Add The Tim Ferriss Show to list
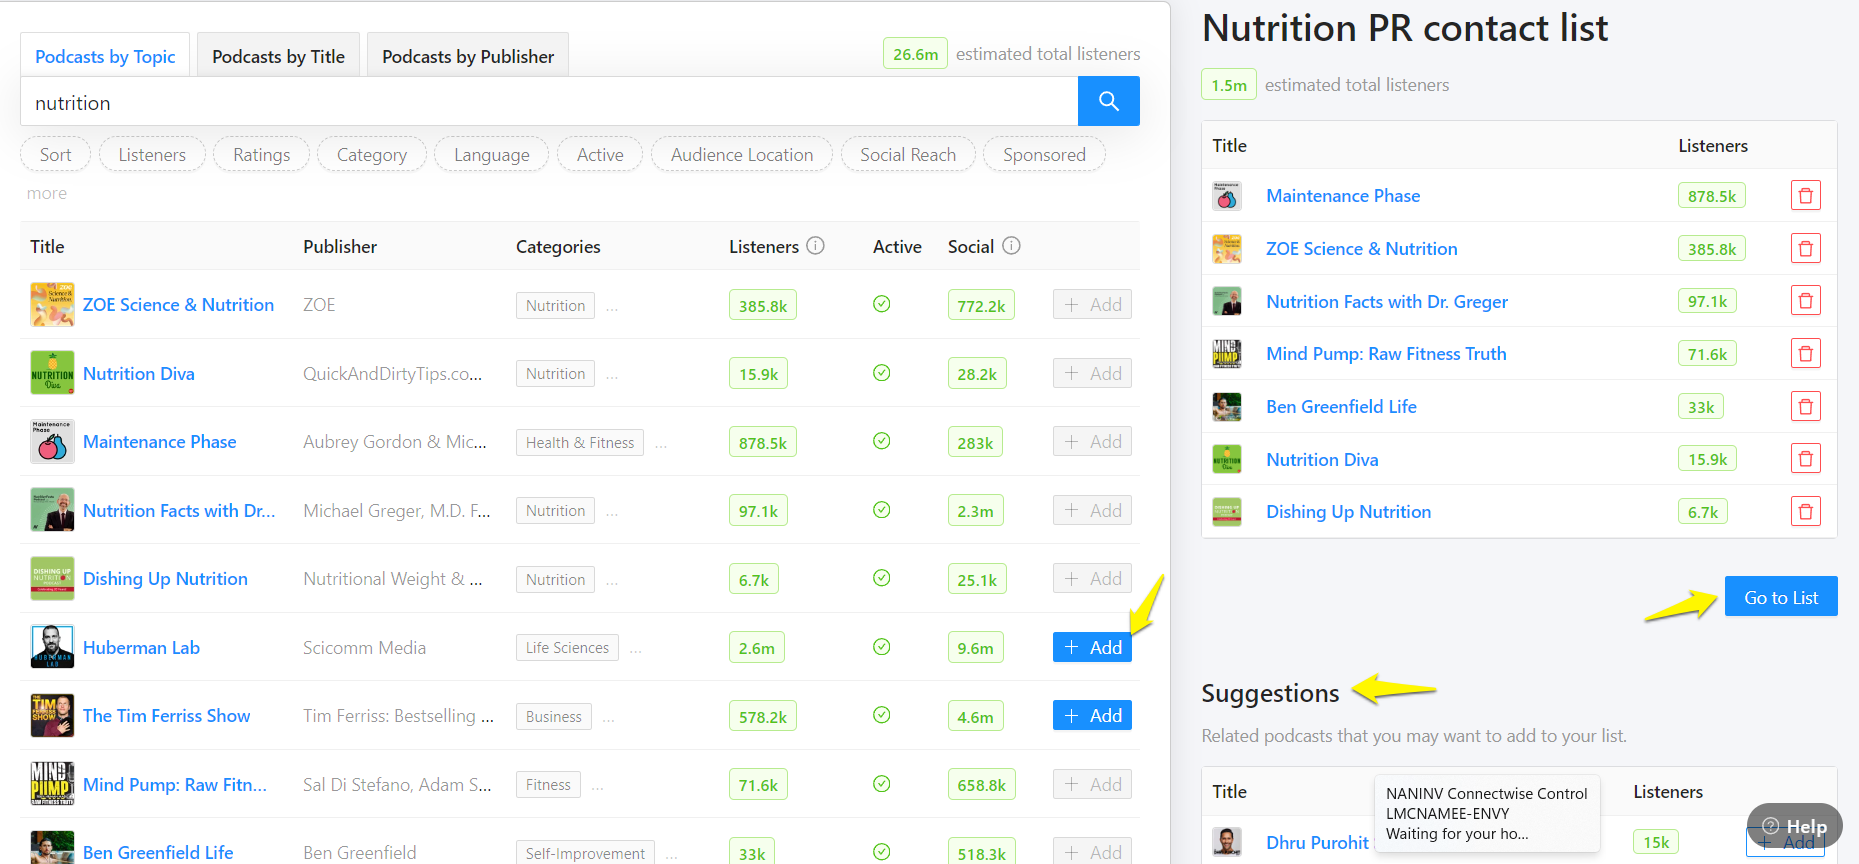This screenshot has height=864, width=1859. [x=1092, y=715]
